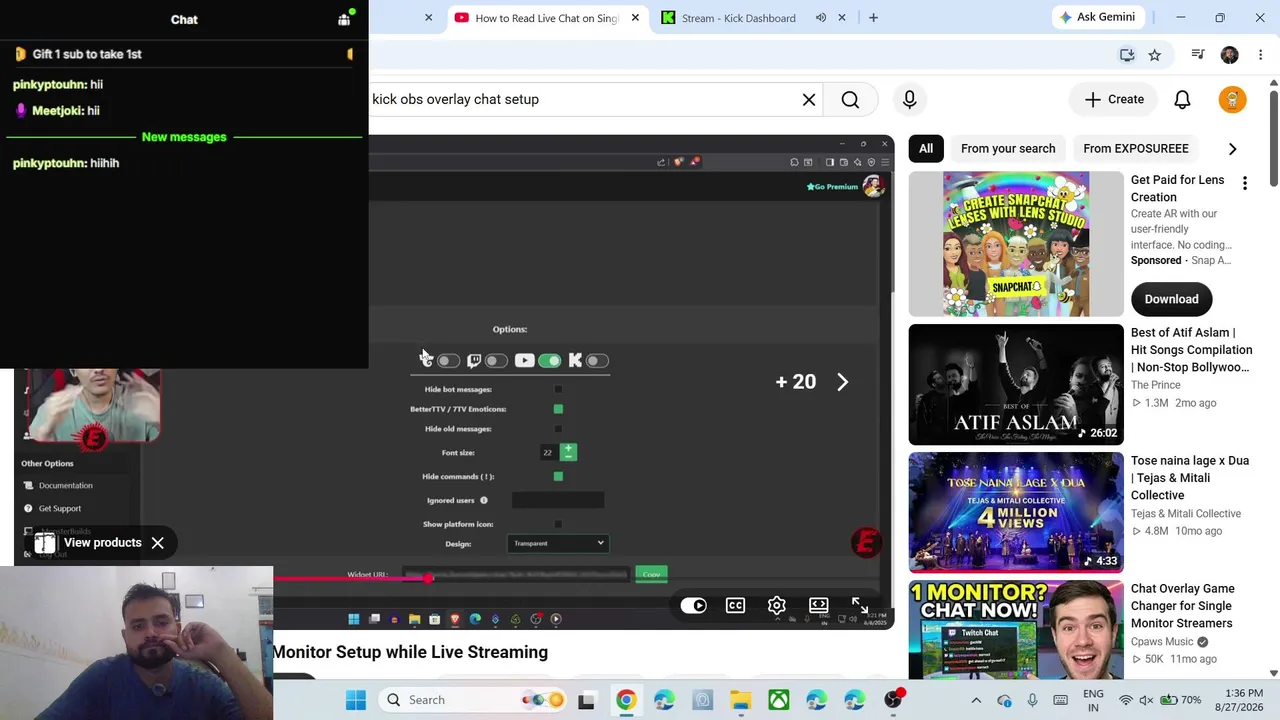The width and height of the screenshot is (1280, 720).
Task: Open the Chrome profile avatar
Action: 1229,55
